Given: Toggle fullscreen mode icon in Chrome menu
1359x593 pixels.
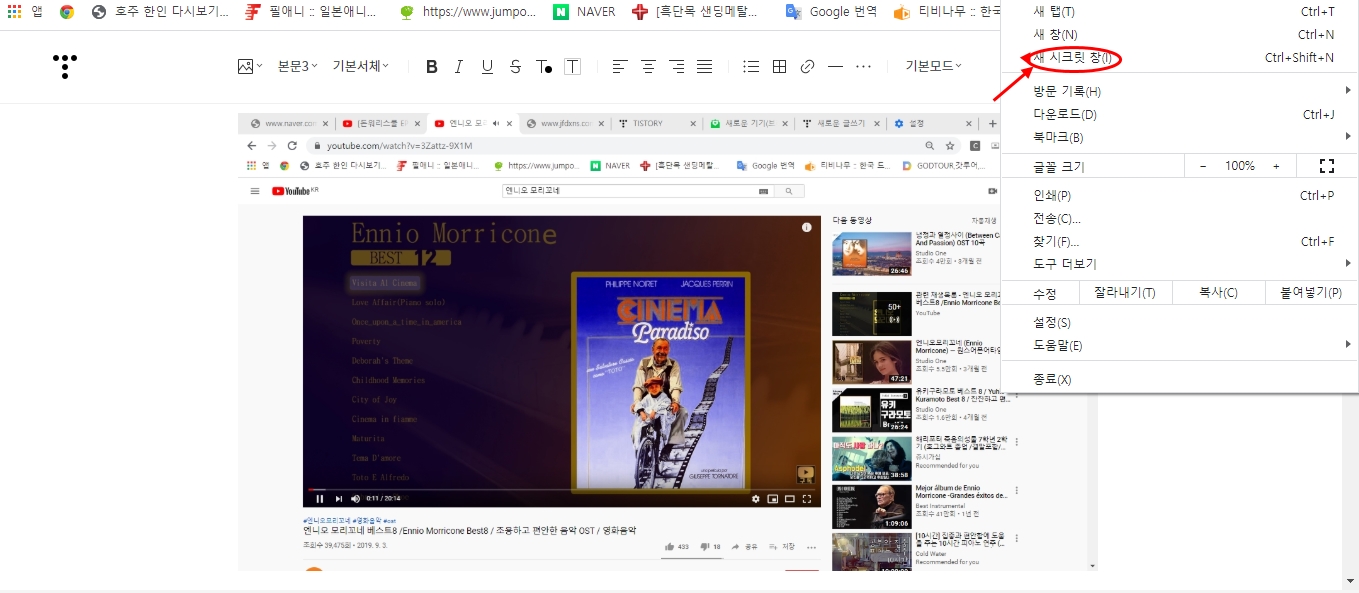Looking at the screenshot, I should pyautogui.click(x=1327, y=166).
